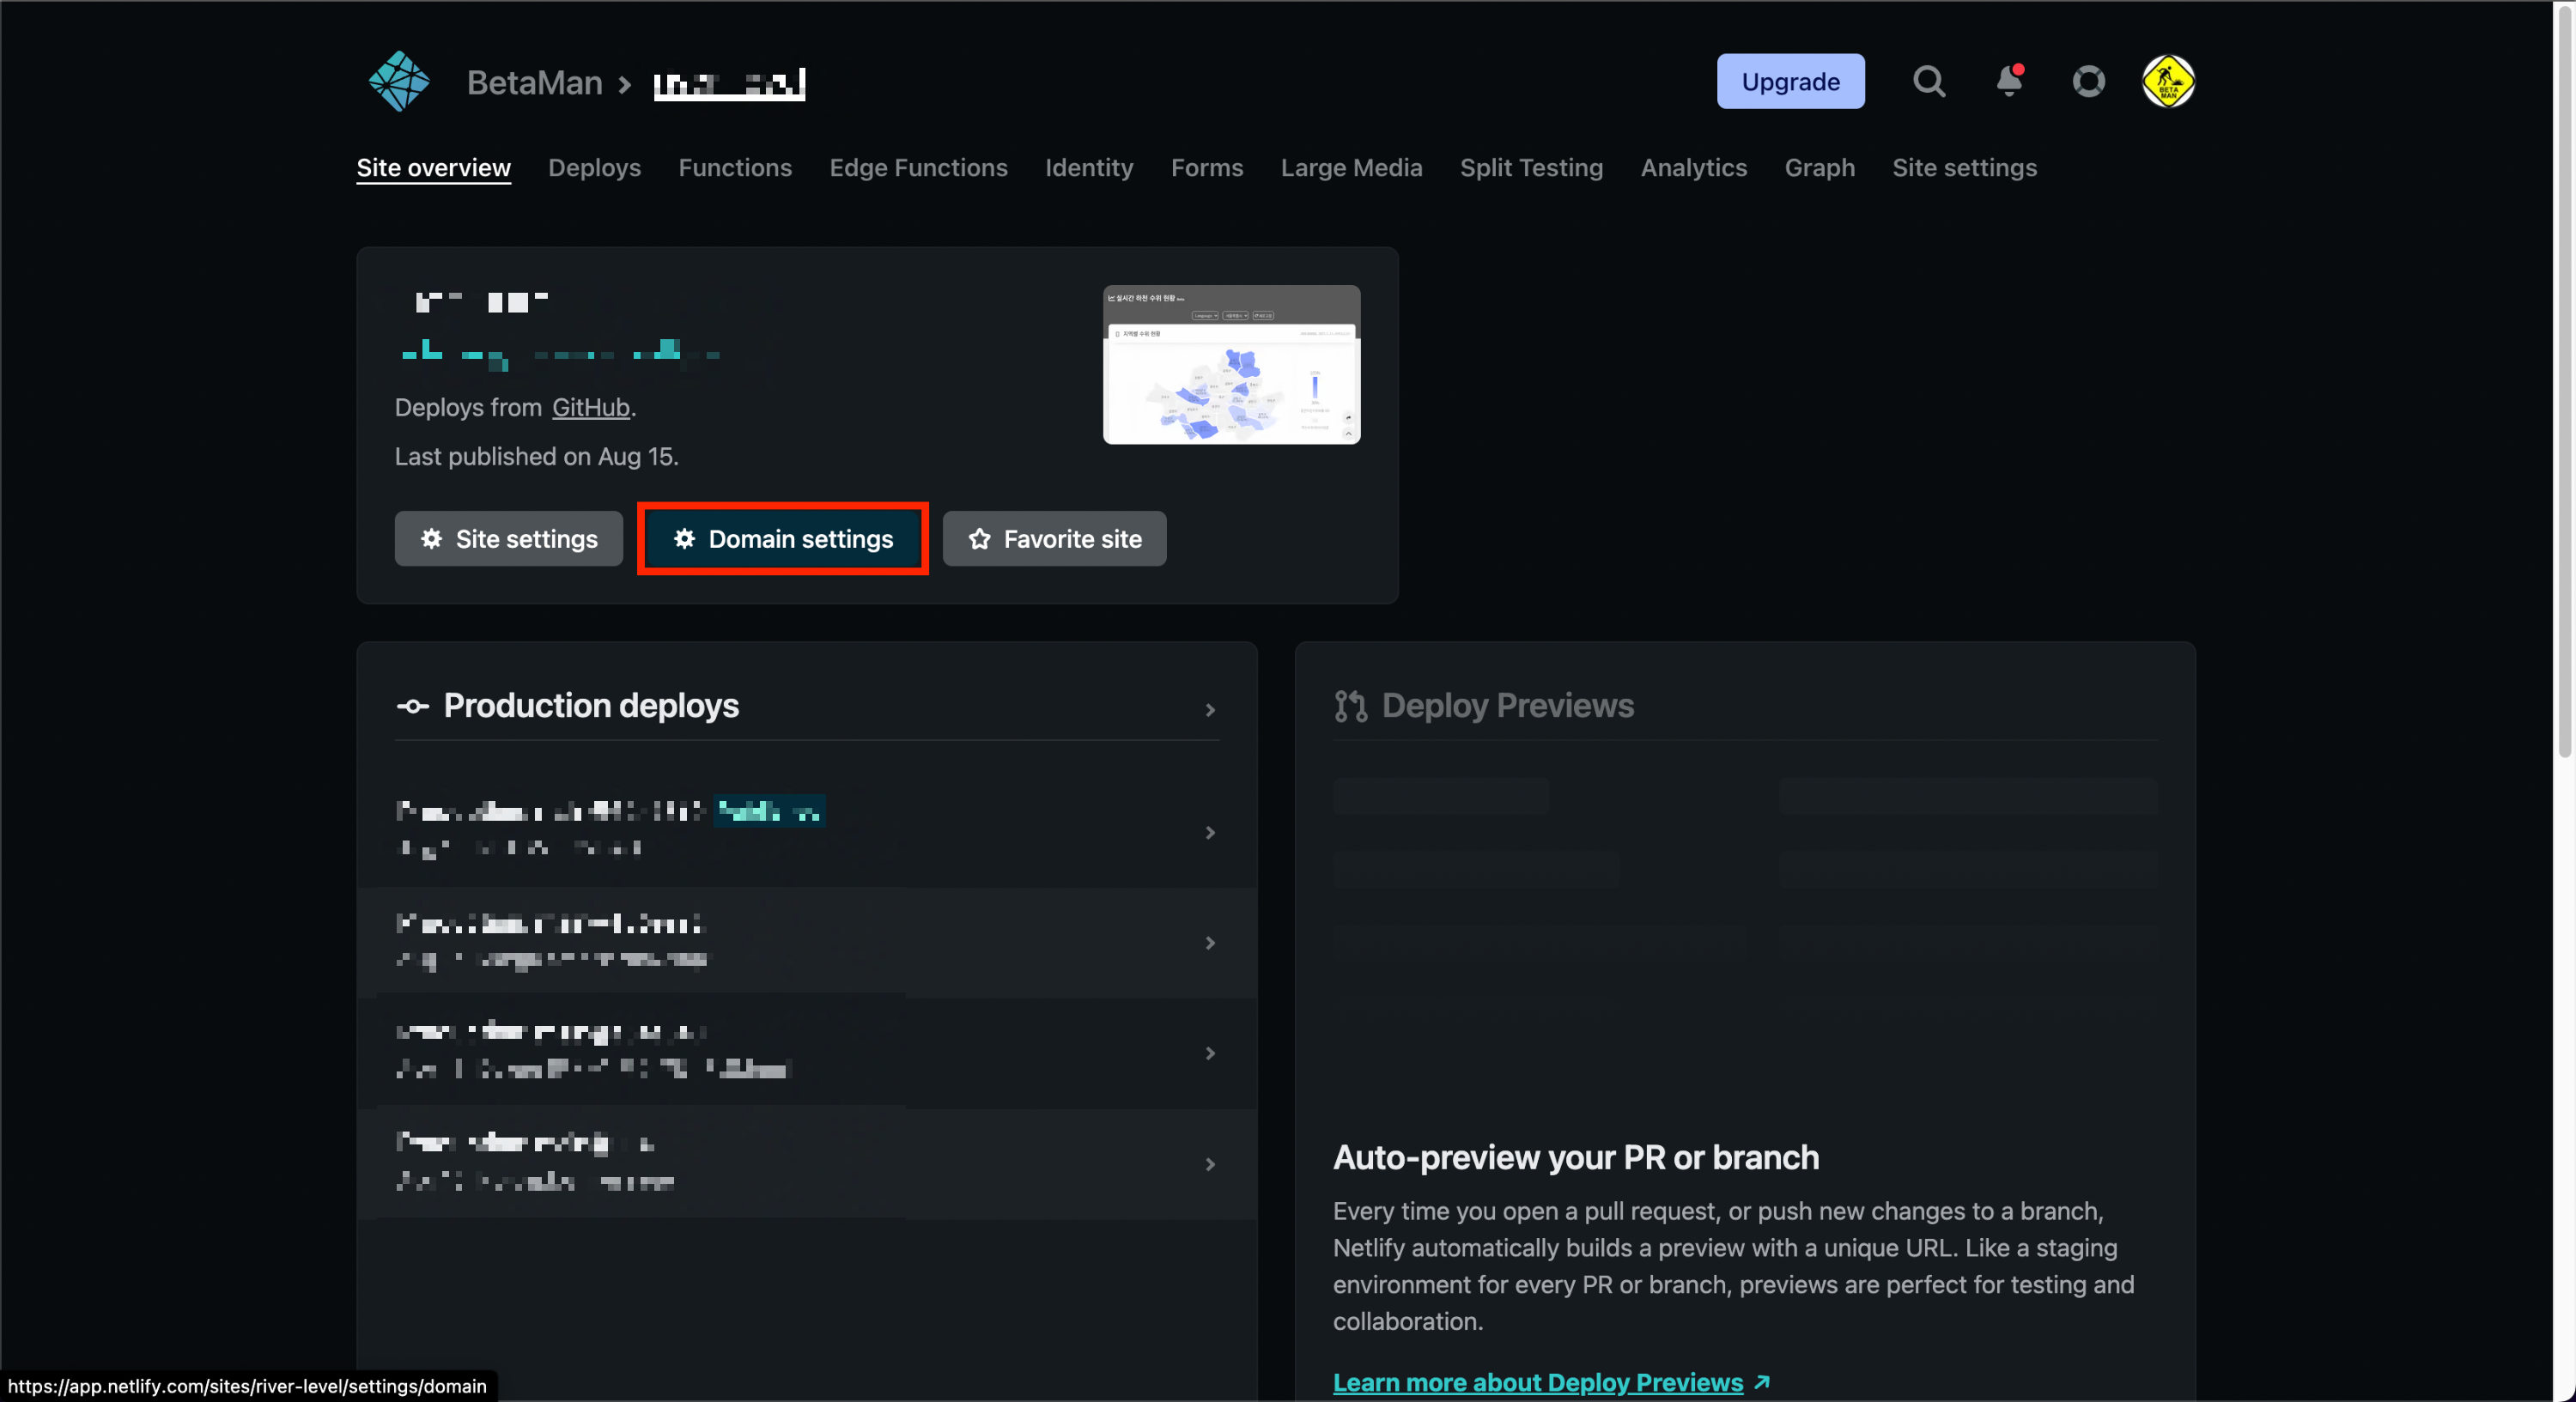Open BetaMan user avatar menu
This screenshot has height=1402, width=2576.
click(x=2167, y=81)
